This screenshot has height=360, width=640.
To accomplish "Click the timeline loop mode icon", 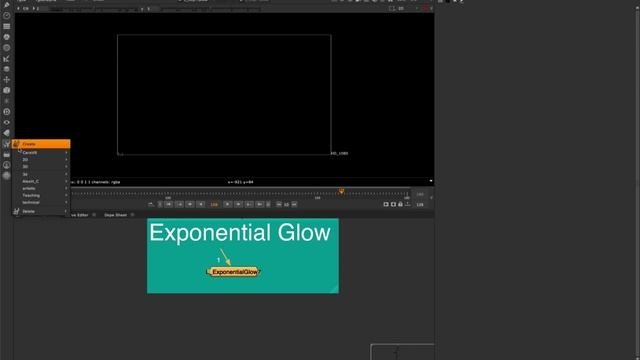I will (151, 204).
